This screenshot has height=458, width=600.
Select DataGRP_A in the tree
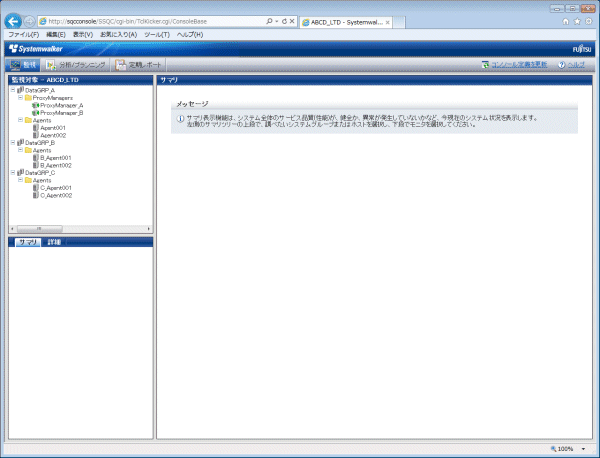click(40, 90)
